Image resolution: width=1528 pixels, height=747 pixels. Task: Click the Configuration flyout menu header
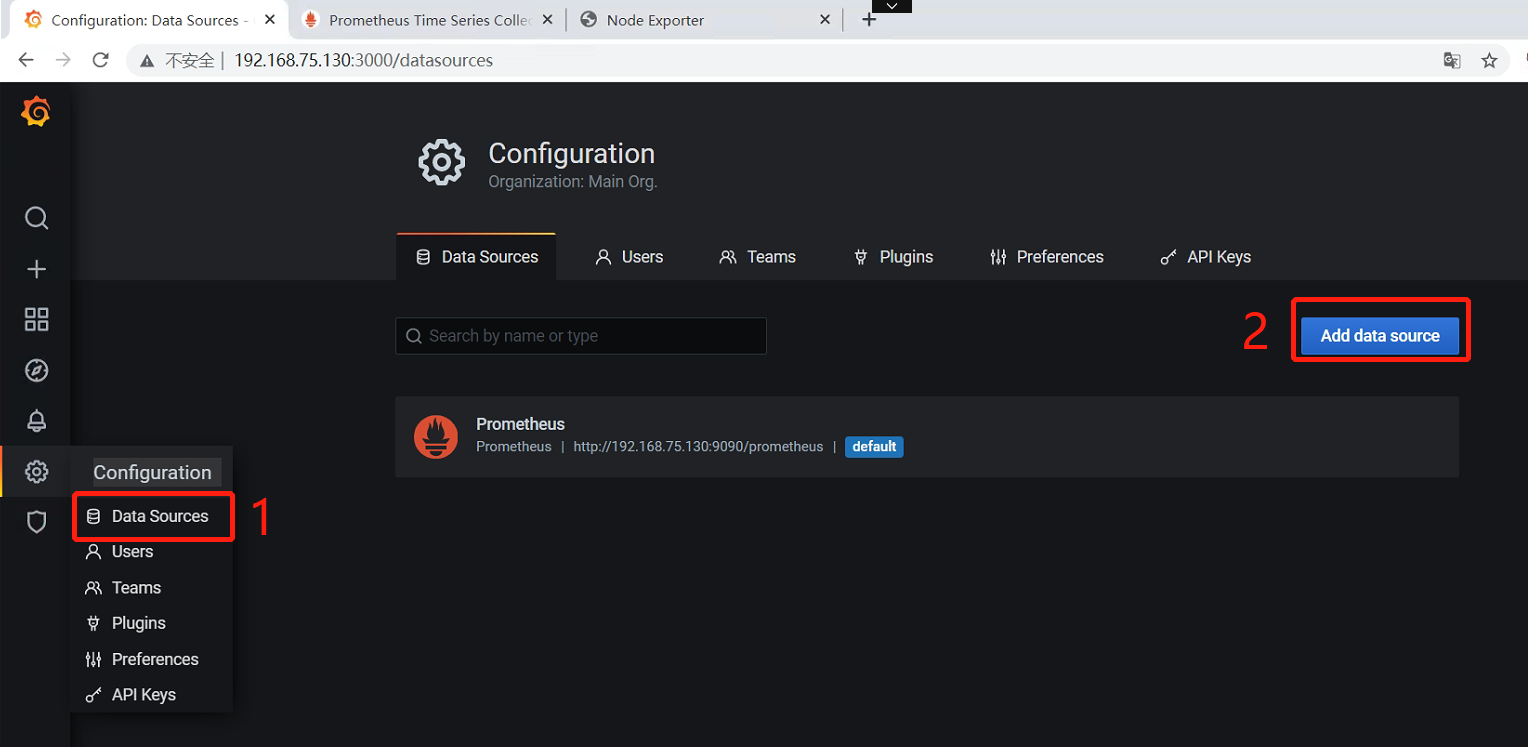pyautogui.click(x=152, y=472)
